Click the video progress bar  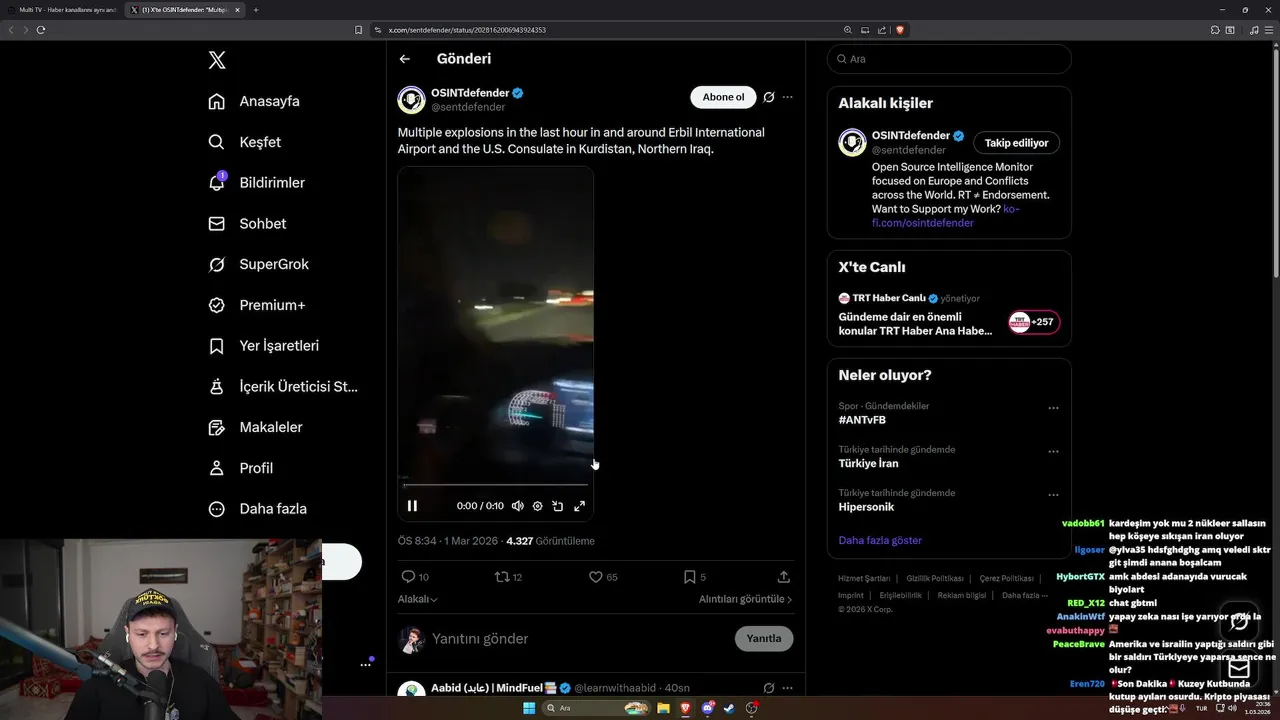(x=496, y=485)
